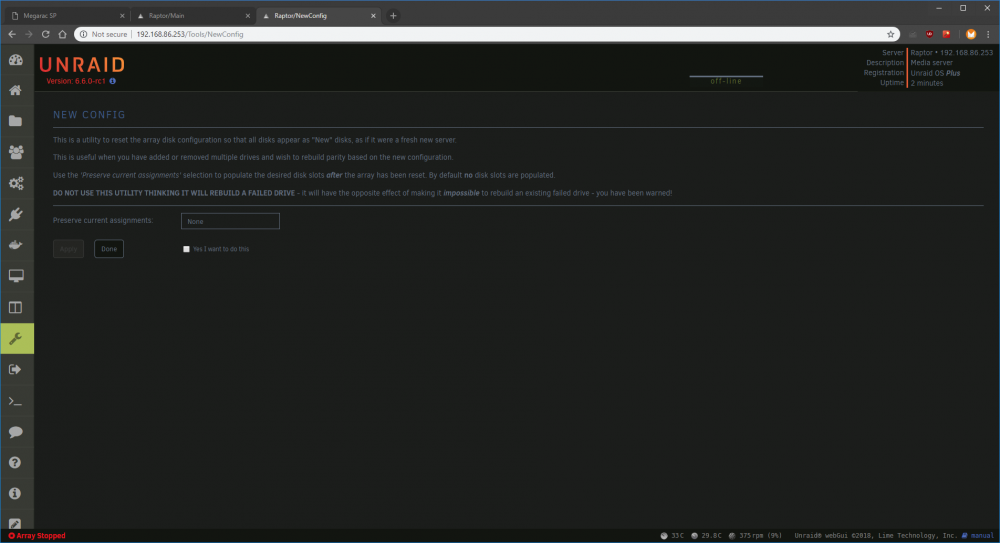
Task: Open the uBlock Origin extension icon
Action: point(930,34)
